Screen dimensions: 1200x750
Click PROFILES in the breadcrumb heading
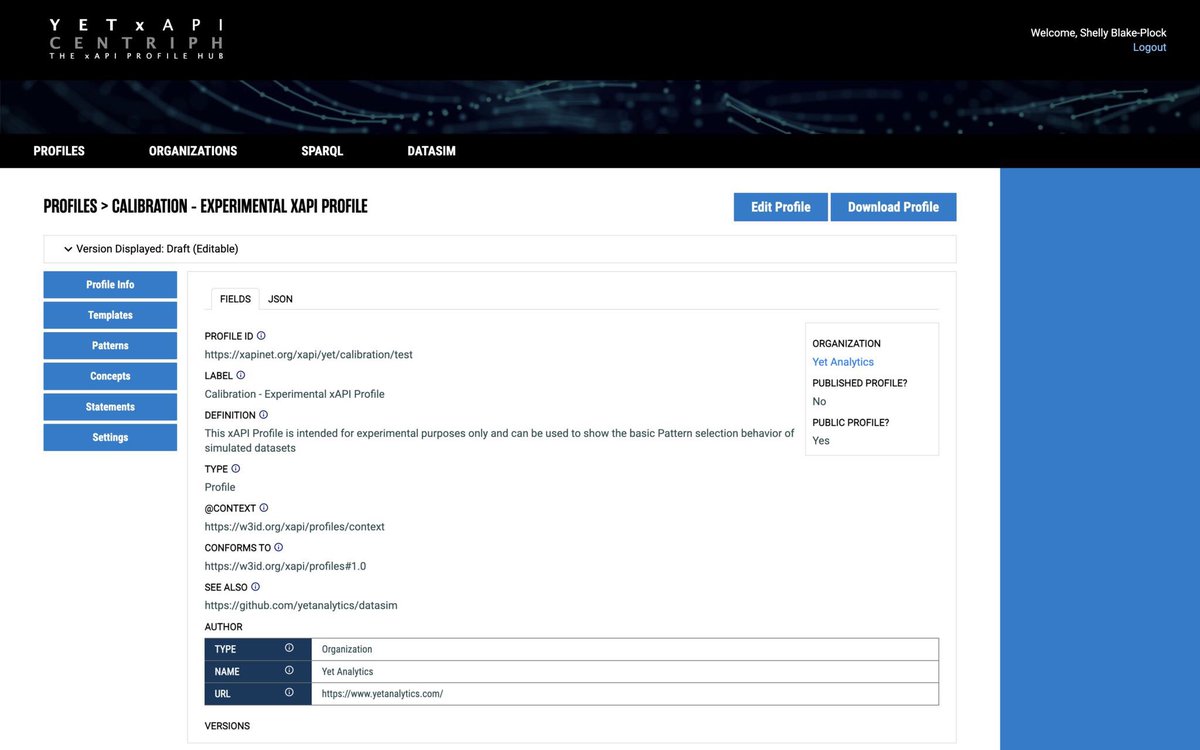coord(70,207)
